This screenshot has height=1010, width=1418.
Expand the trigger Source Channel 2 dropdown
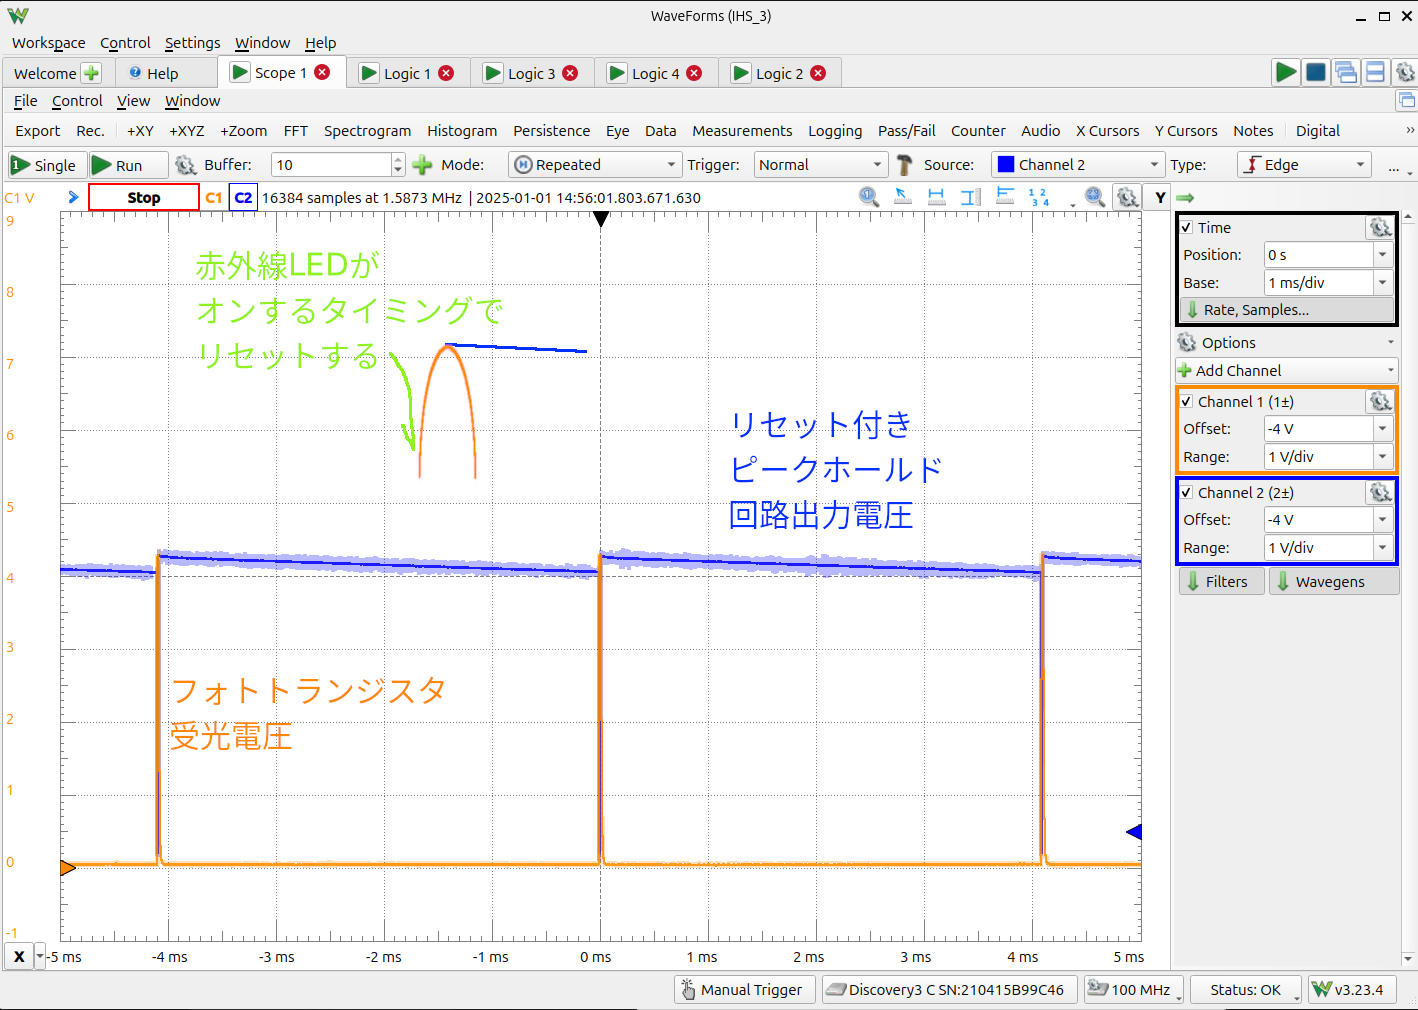(x=1078, y=165)
